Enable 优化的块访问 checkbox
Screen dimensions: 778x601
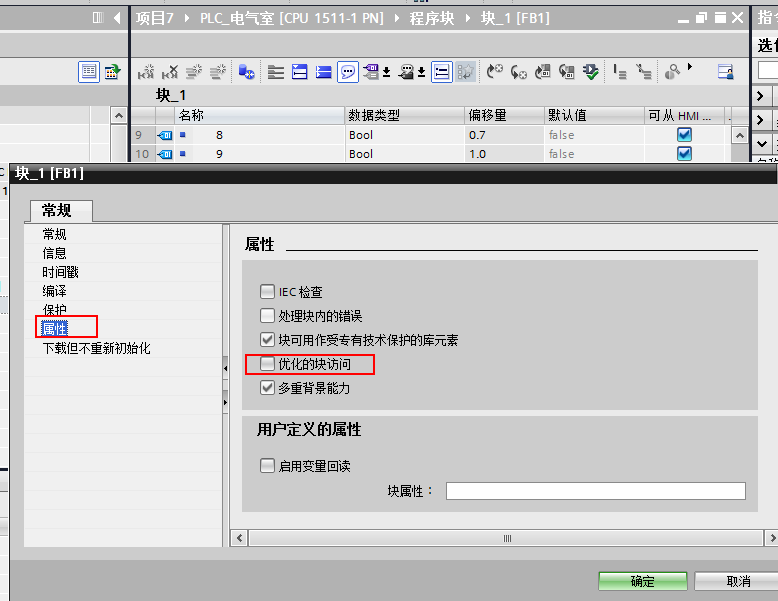click(267, 364)
